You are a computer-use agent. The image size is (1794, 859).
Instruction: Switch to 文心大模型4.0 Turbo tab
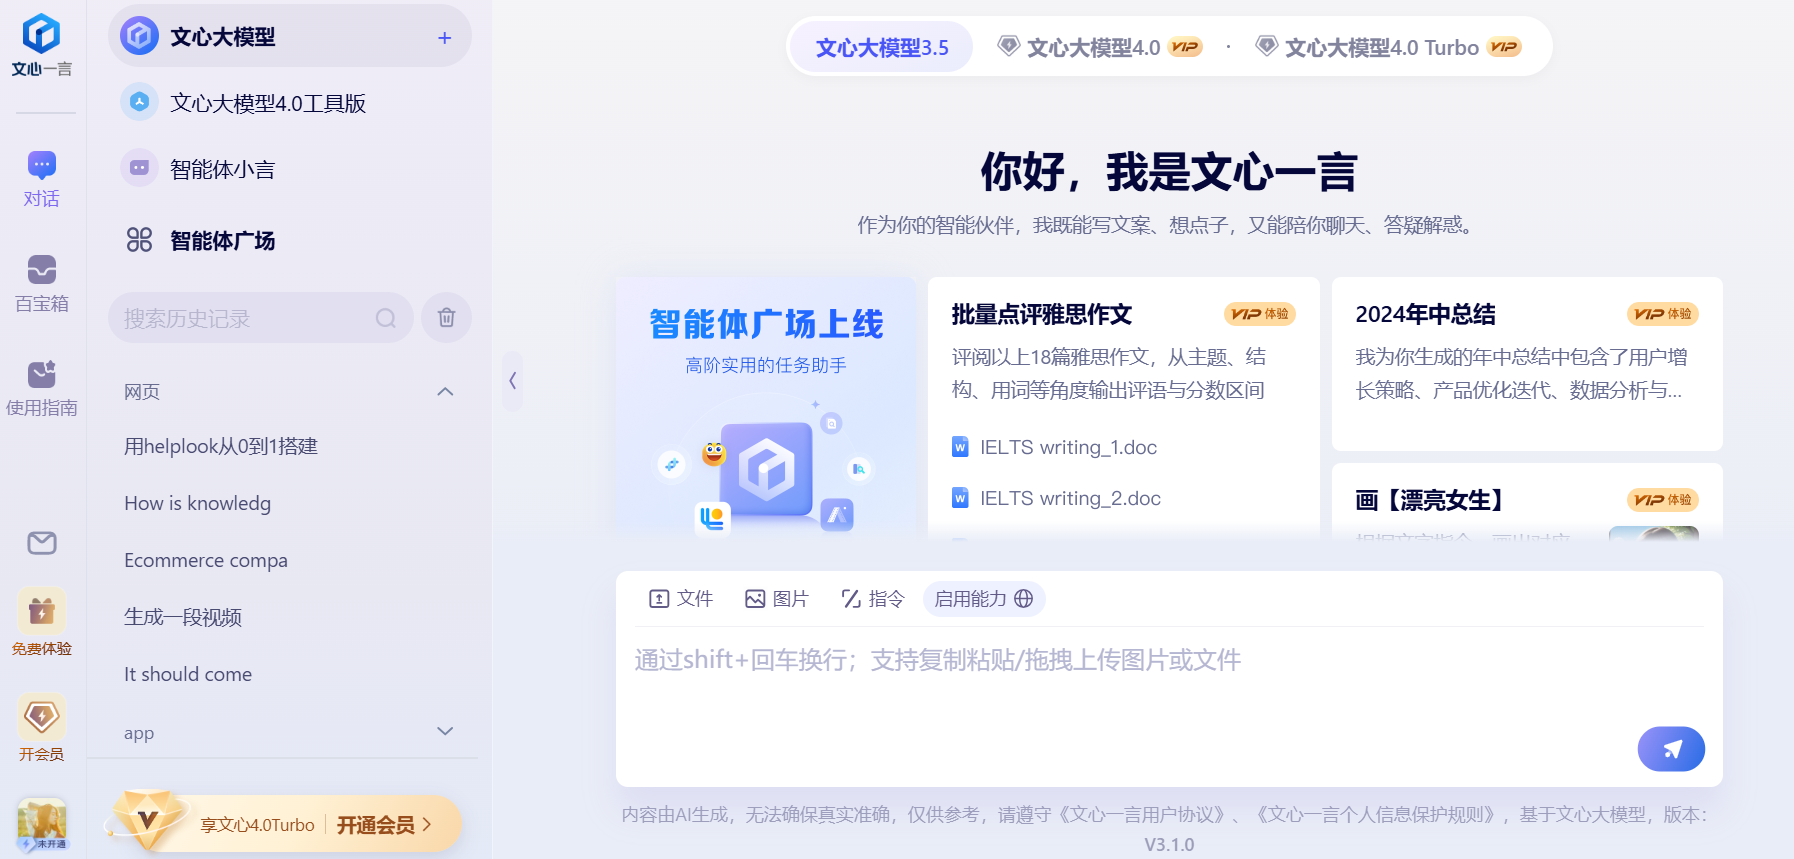coord(1389,47)
